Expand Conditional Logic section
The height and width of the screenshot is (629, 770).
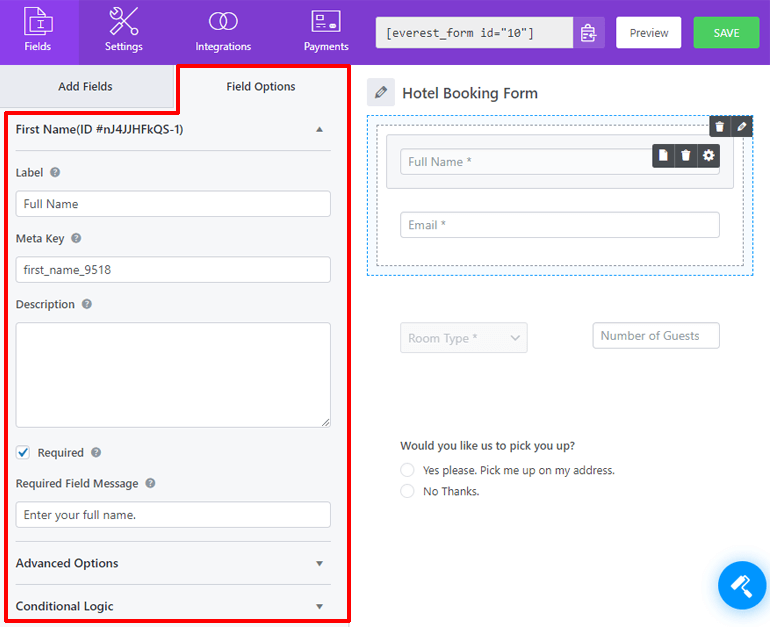tap(319, 606)
